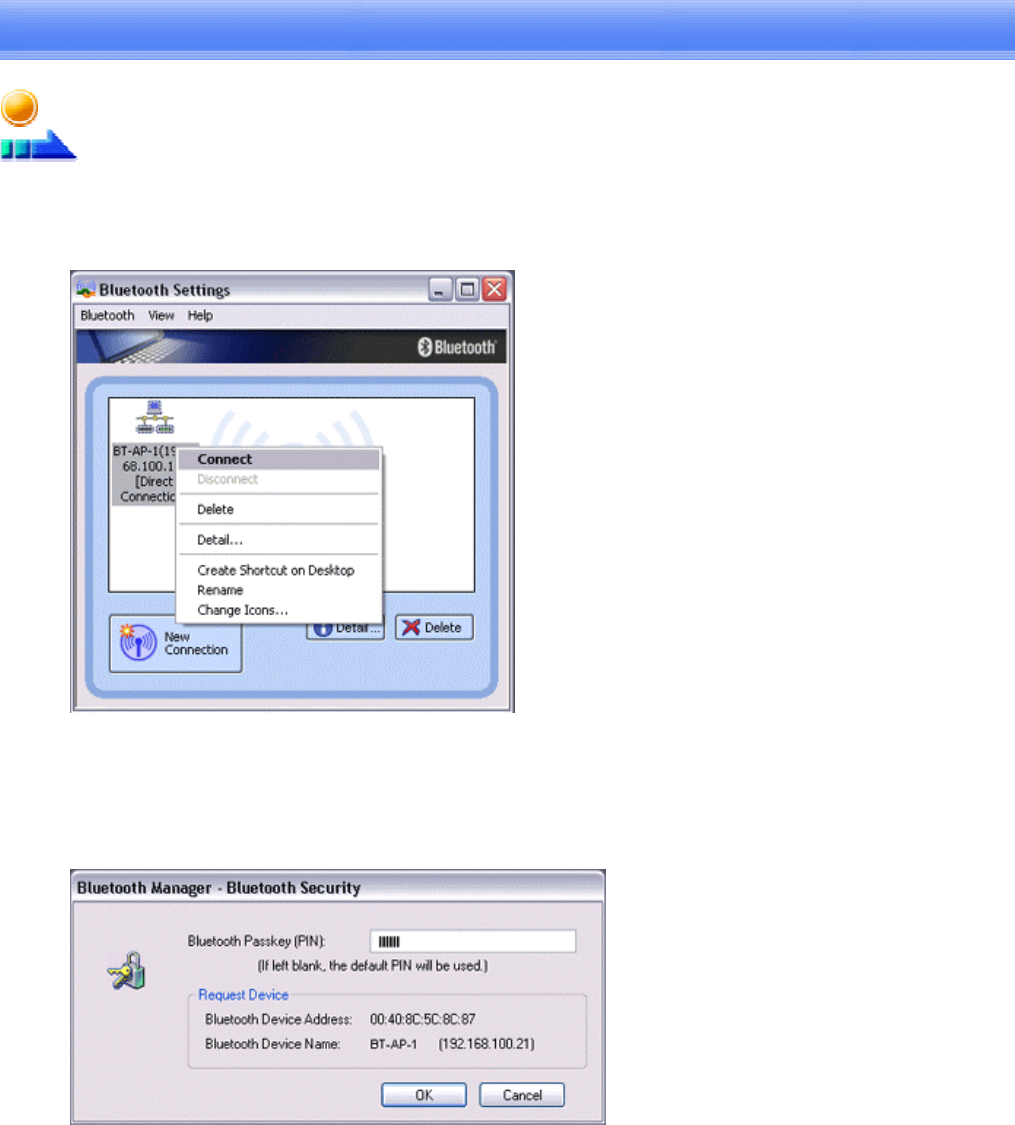1015x1125 pixels.
Task: Choose Connect in the context menu
Action: tap(278, 459)
